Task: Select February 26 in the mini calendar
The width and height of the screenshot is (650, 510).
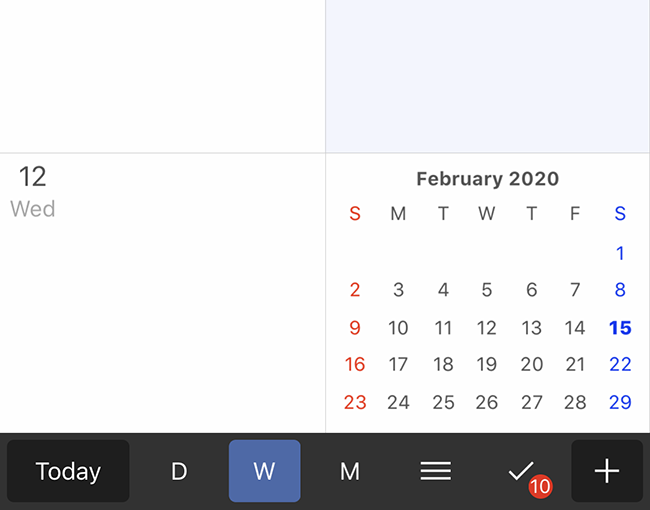Action: pos(487,403)
